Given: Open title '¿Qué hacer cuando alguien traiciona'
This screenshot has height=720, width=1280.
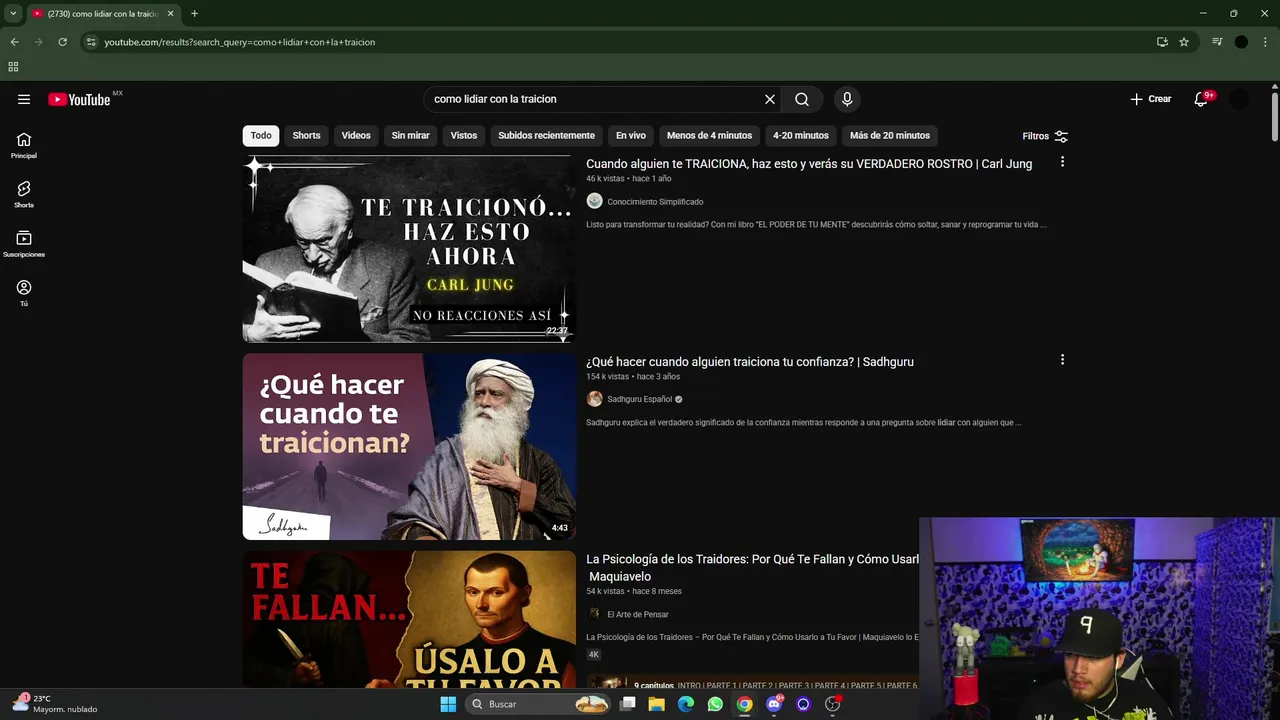Looking at the screenshot, I should [x=750, y=362].
